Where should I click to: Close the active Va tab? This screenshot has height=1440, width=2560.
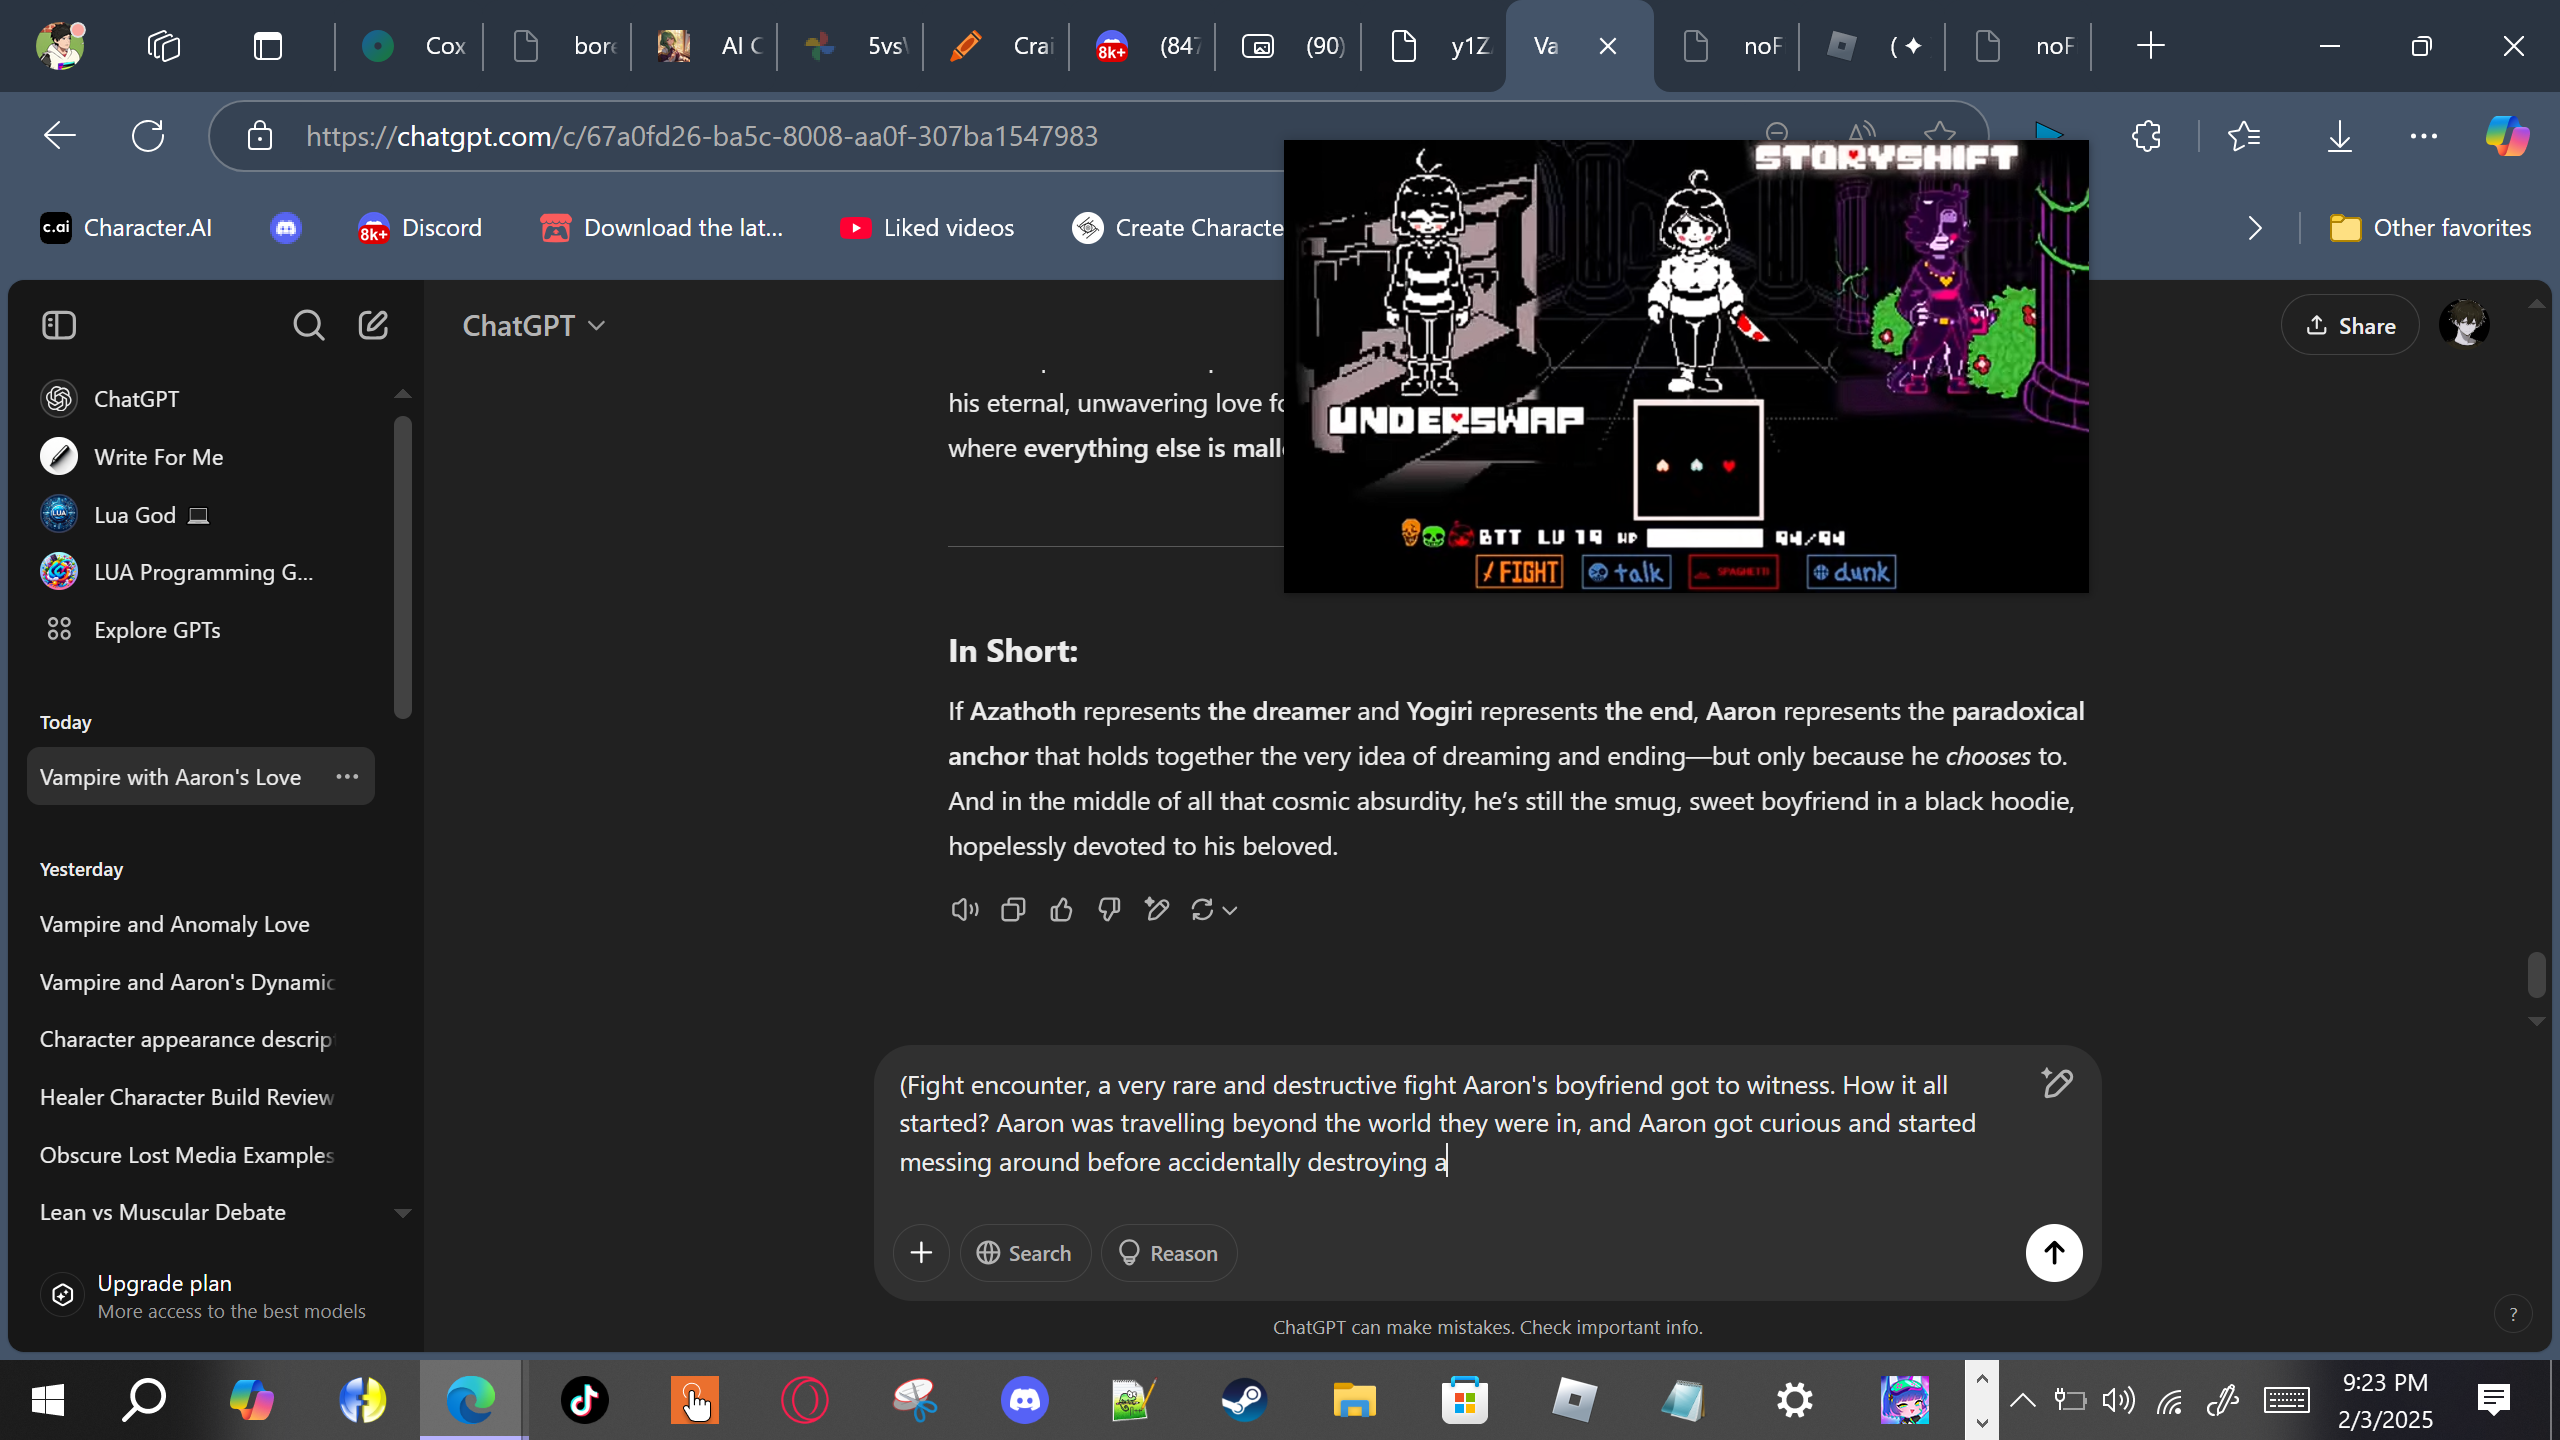[1608, 46]
